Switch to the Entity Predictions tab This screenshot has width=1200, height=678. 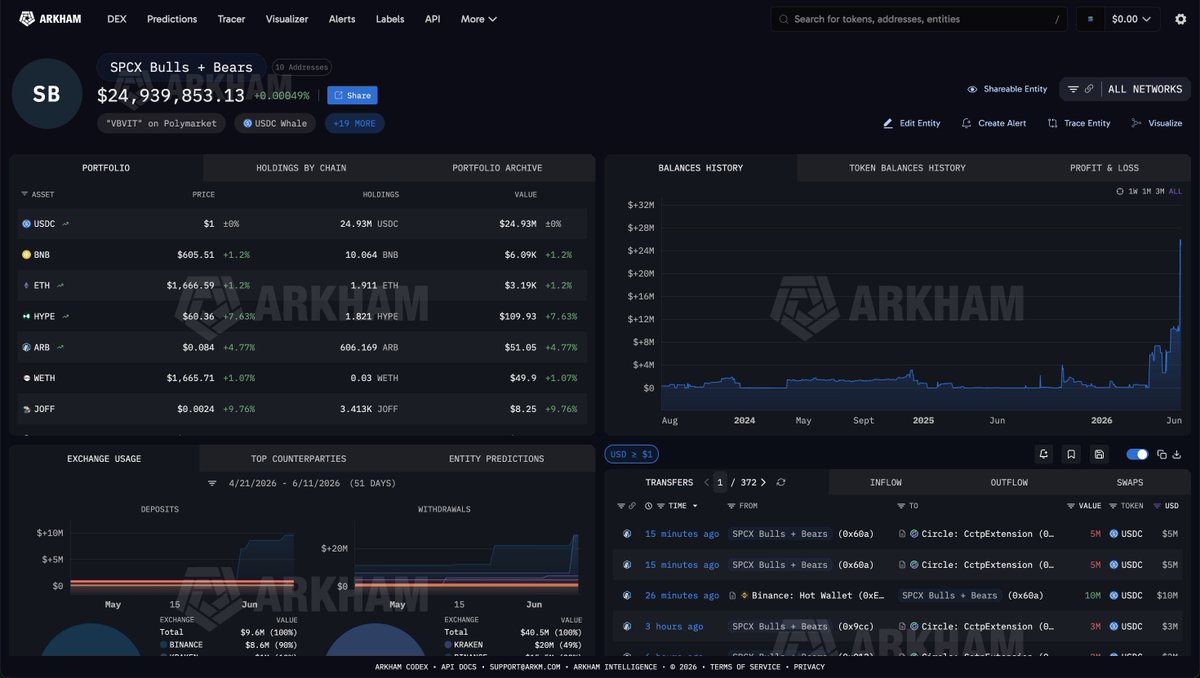click(496, 459)
